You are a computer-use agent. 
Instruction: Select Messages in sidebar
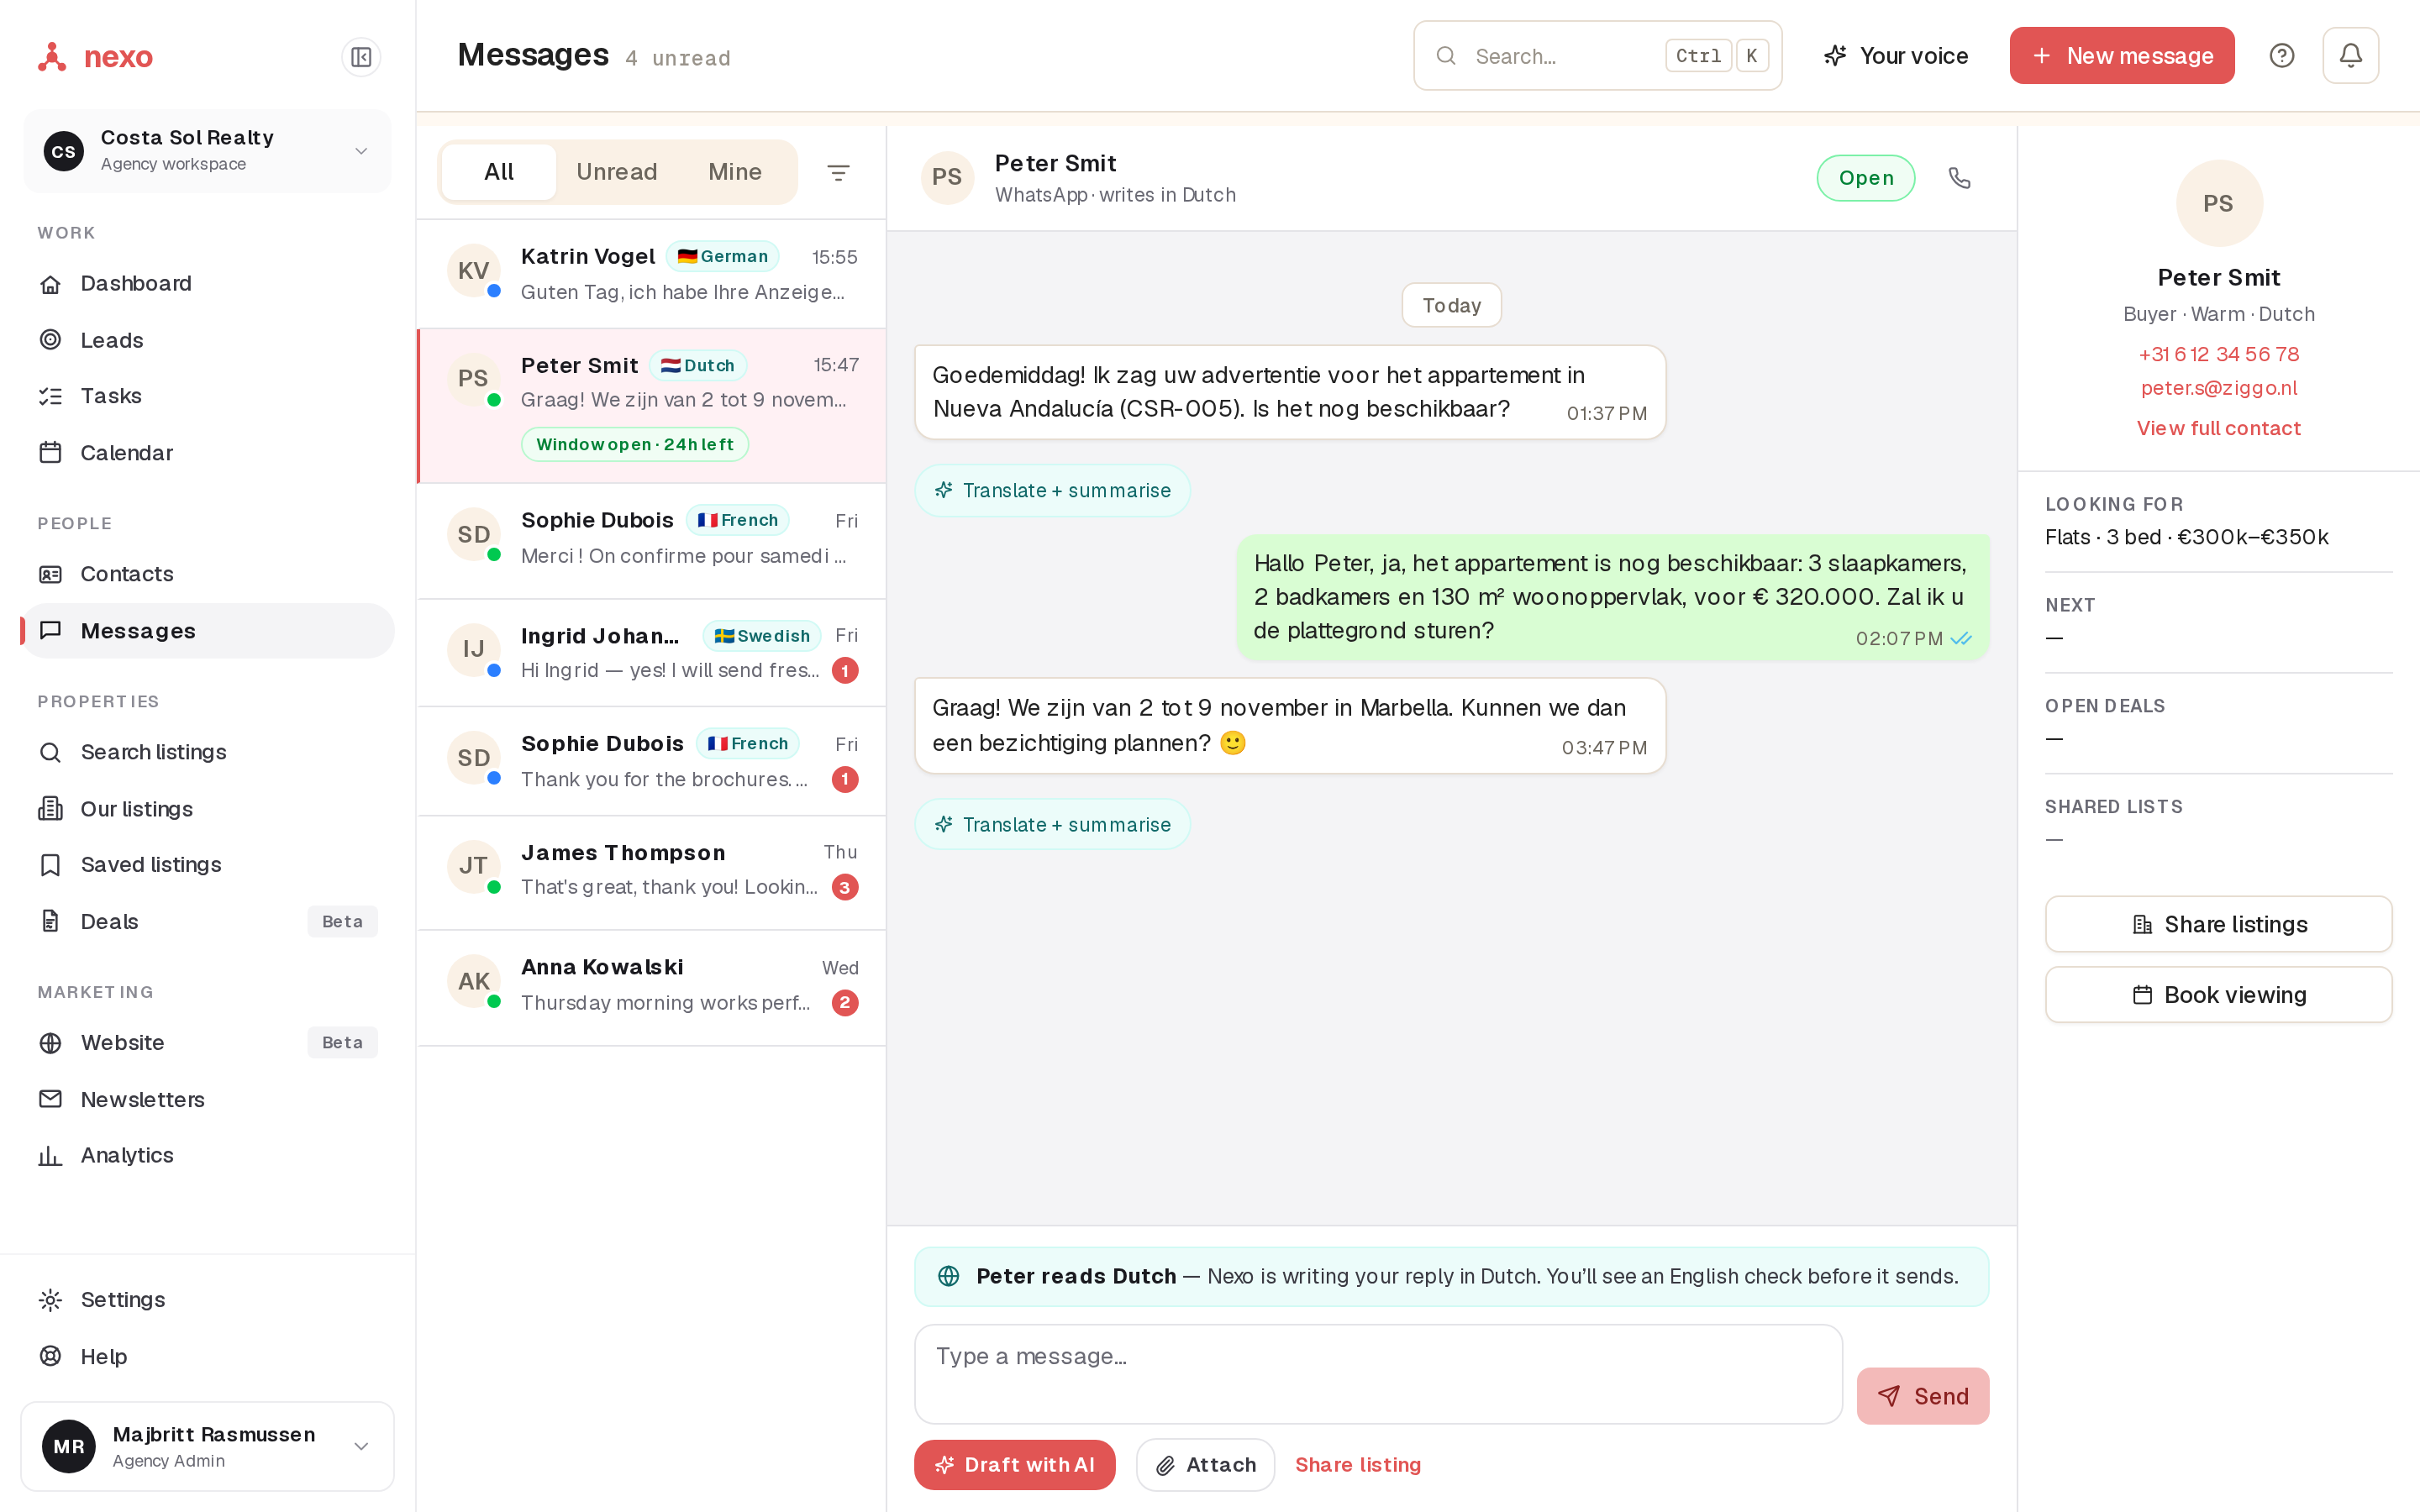(208, 631)
